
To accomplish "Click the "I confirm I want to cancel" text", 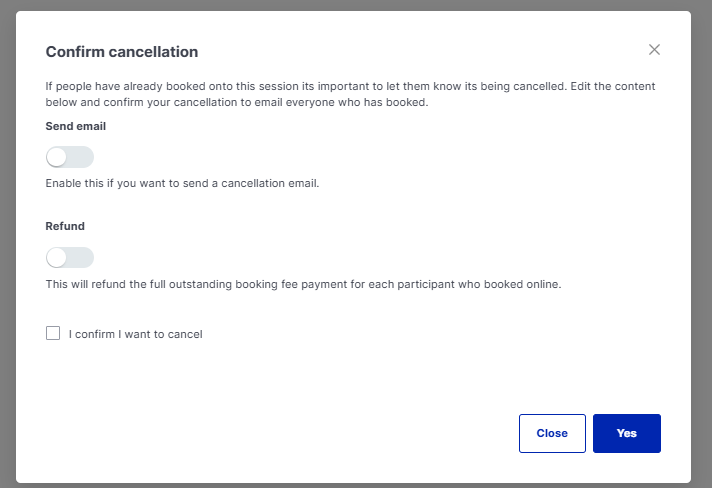I will click(x=136, y=334).
